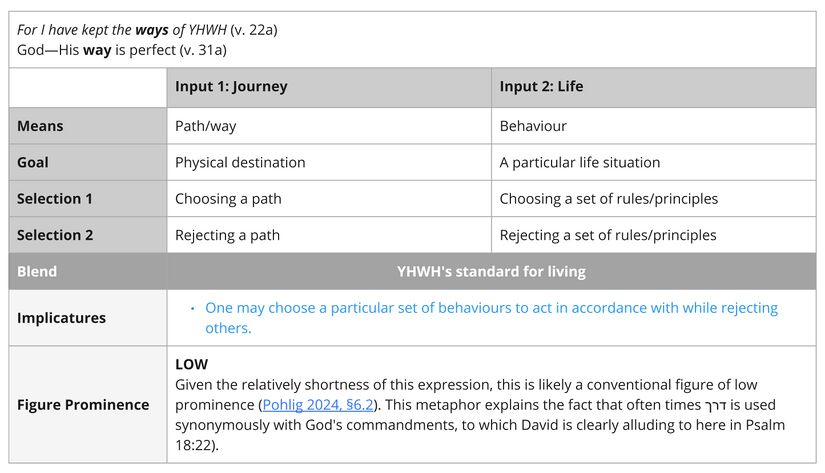
Task: Click the 'Input 2: Life' column header
Action: [x=541, y=87]
